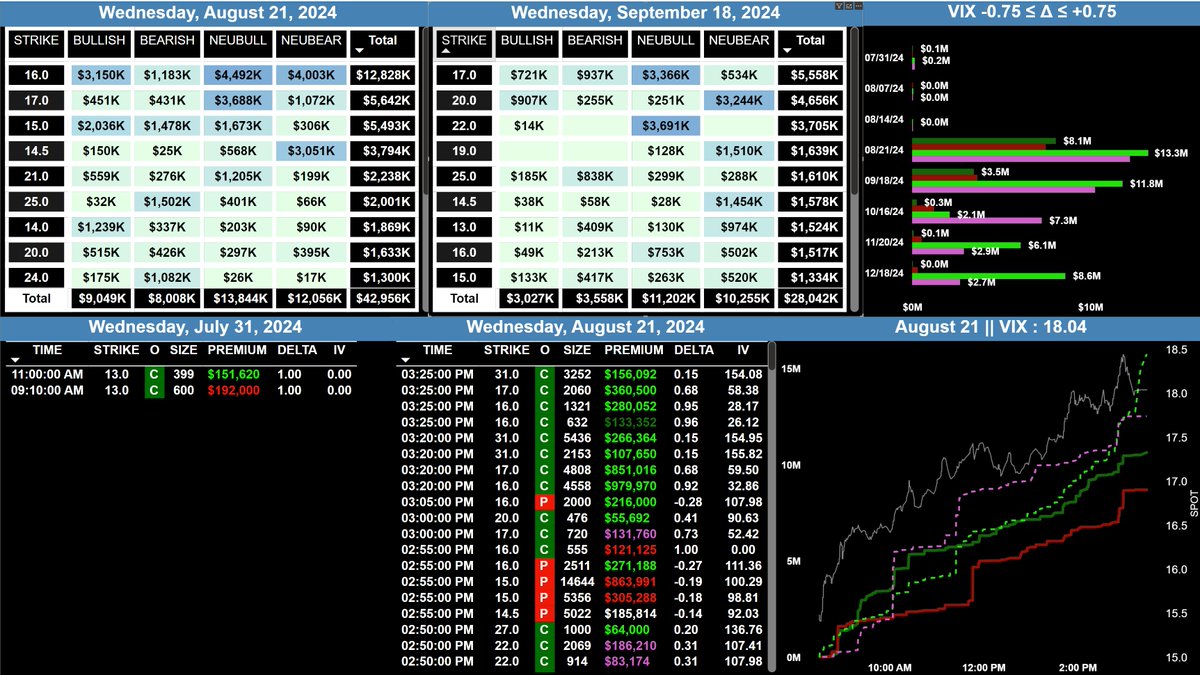The width and height of the screenshot is (1200, 675).
Task: Select the 10/16/24 pink bar labeled $7.3M
Action: [979, 219]
